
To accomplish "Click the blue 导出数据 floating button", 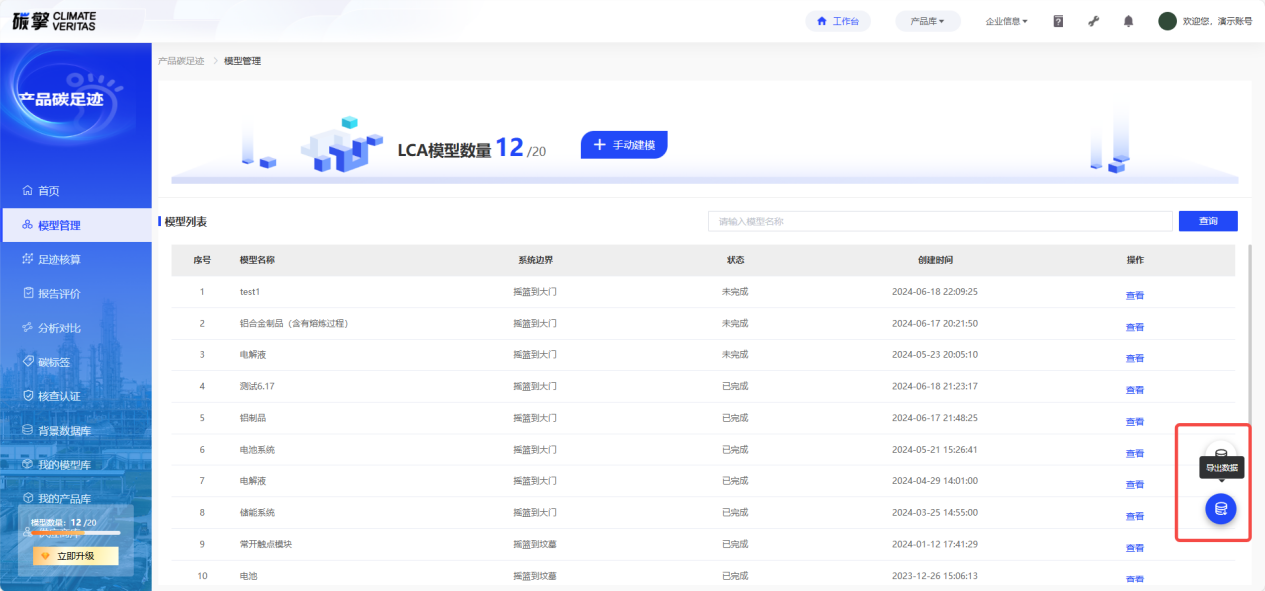I will 1220,509.
